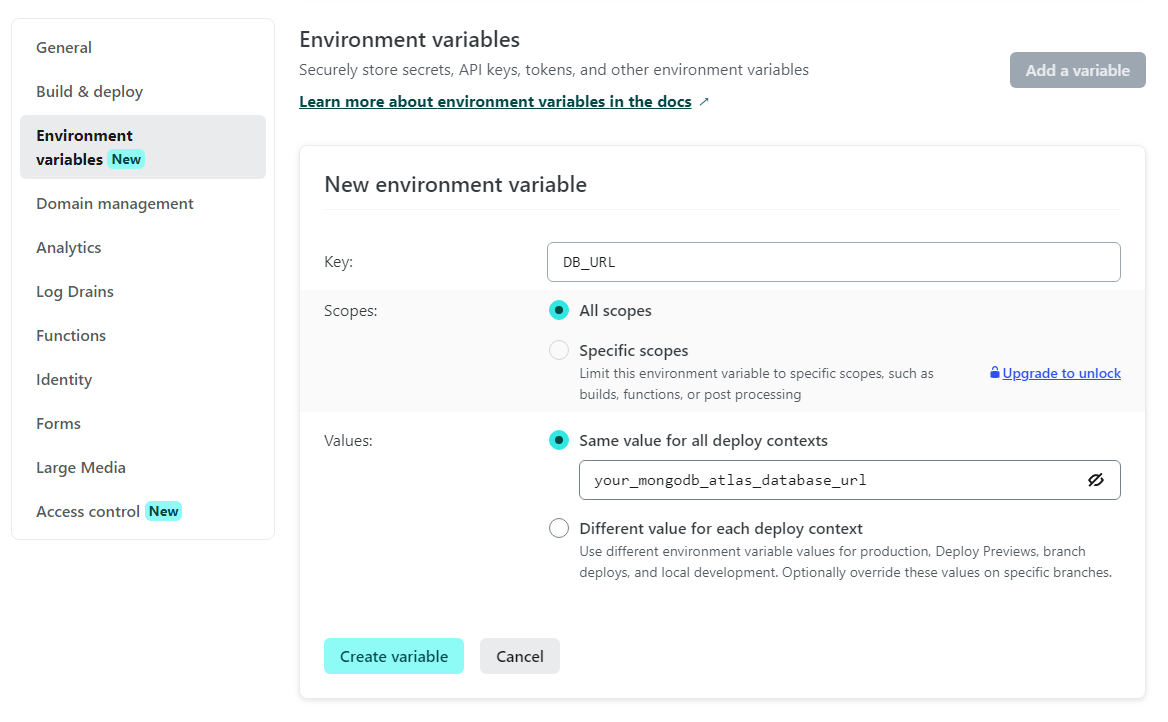The image size is (1168, 722).
Task: Go to Log Drains settings
Action: point(74,291)
